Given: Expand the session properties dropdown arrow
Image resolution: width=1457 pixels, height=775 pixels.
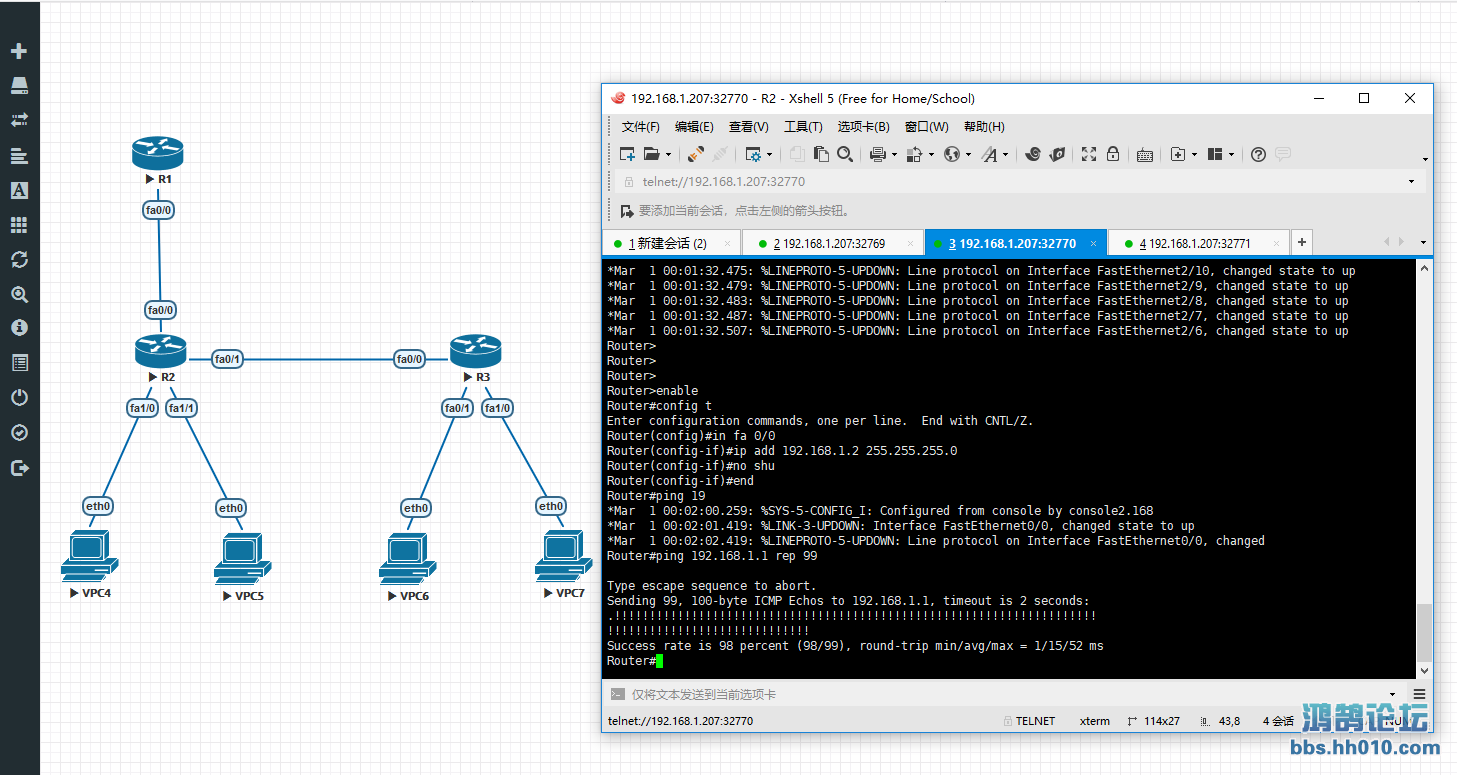Looking at the screenshot, I should pos(769,155).
